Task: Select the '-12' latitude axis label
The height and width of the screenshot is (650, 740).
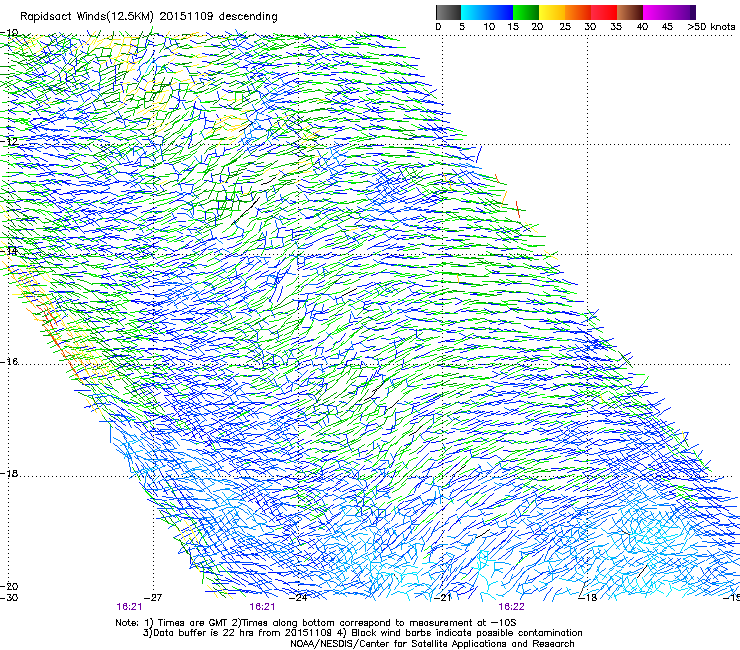Action: pos(9,141)
